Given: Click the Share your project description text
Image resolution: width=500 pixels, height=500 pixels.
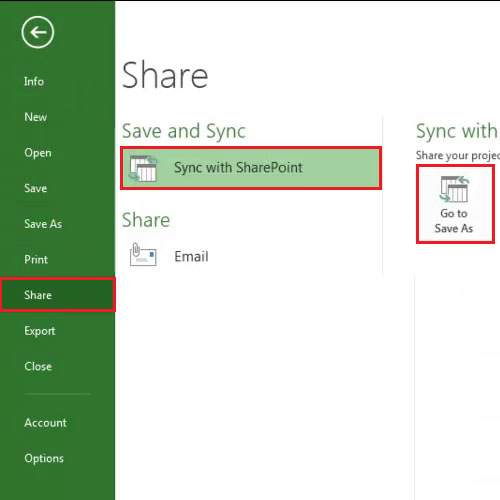Looking at the screenshot, I should [458, 155].
